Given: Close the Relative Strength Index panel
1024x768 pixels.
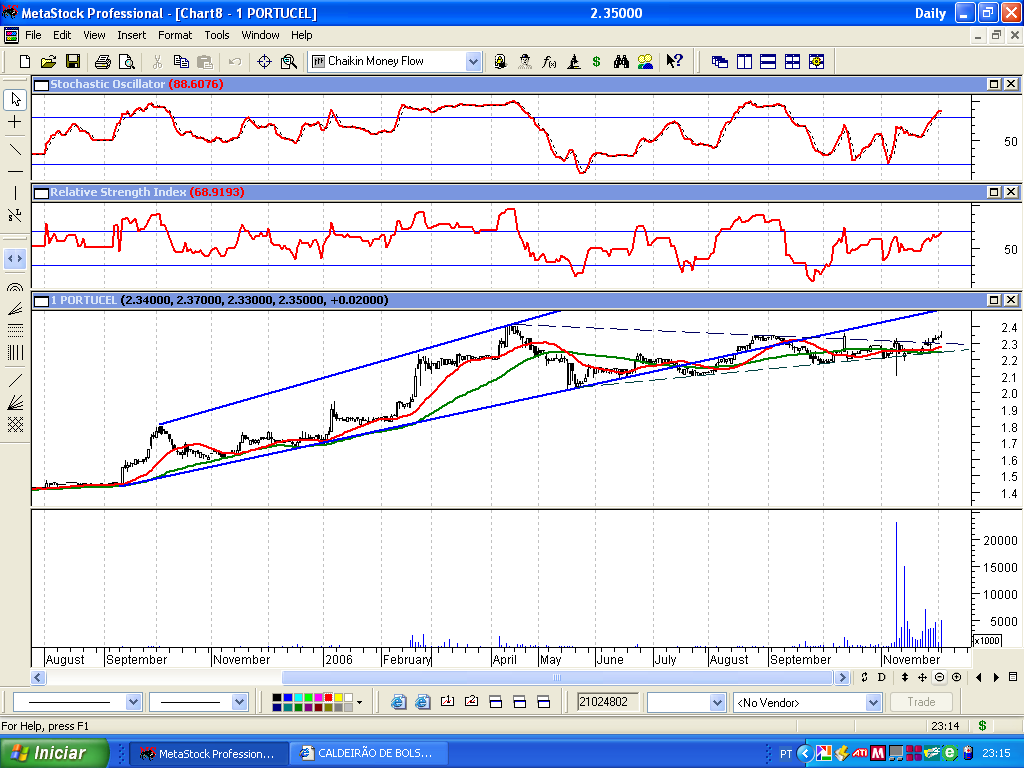Looking at the screenshot, I should [x=1011, y=192].
